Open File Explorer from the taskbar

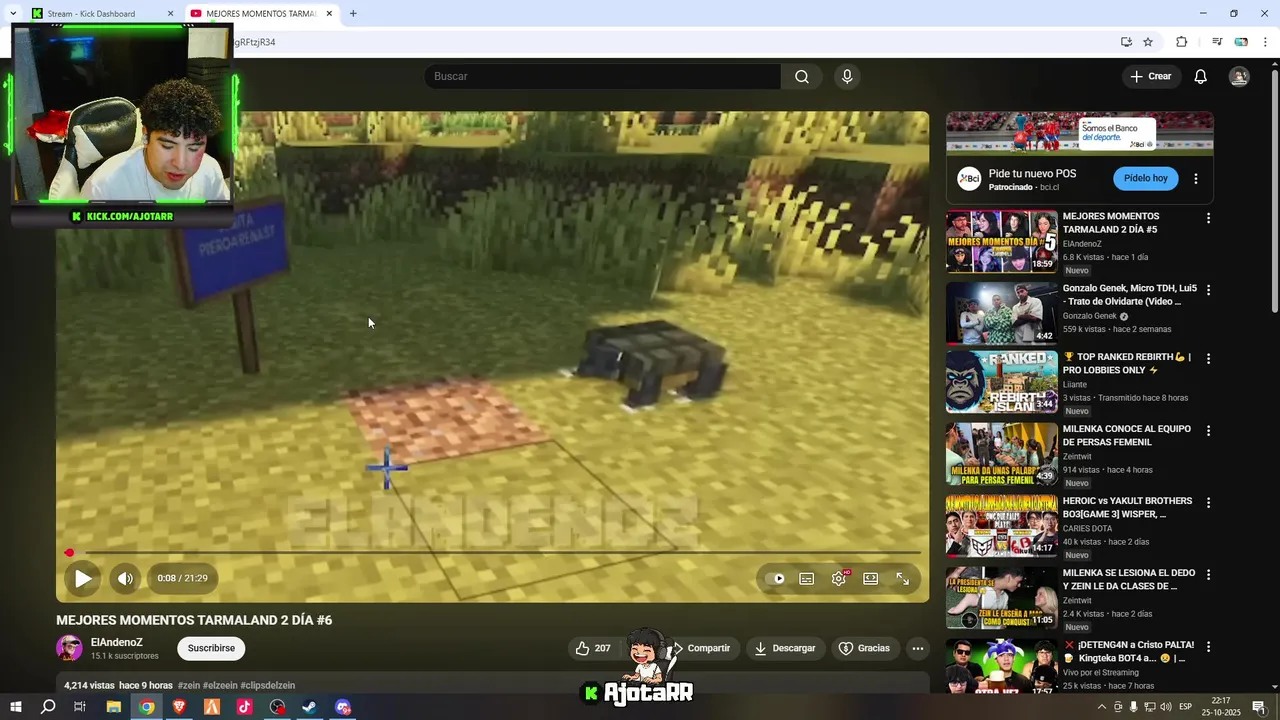(x=114, y=707)
